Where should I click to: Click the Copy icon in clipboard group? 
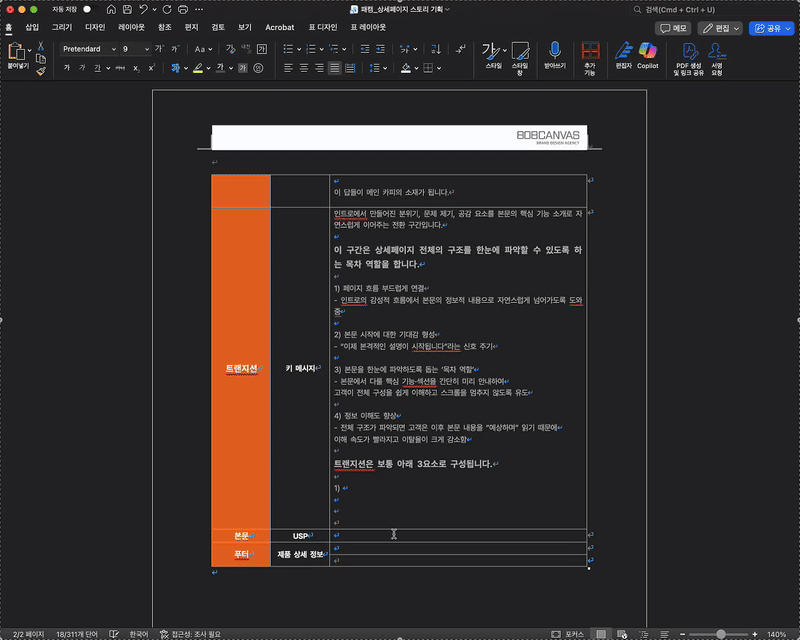[41, 59]
